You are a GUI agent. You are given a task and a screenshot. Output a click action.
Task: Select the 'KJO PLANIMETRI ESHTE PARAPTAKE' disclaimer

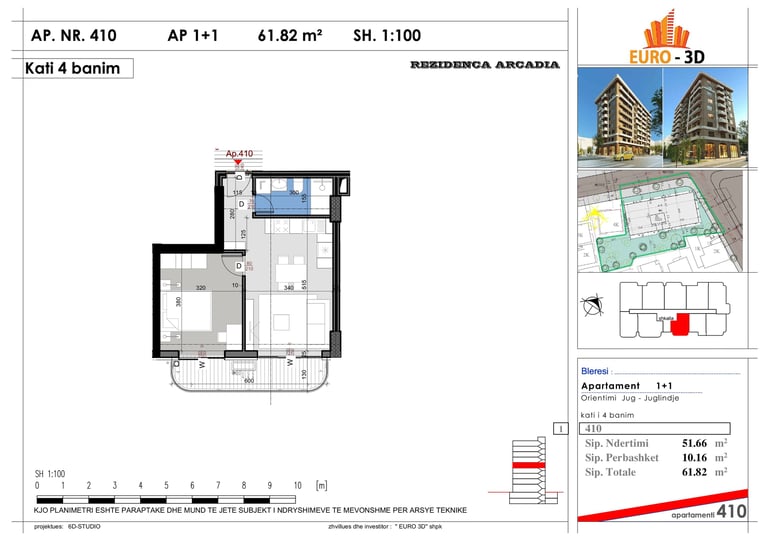coord(250,510)
